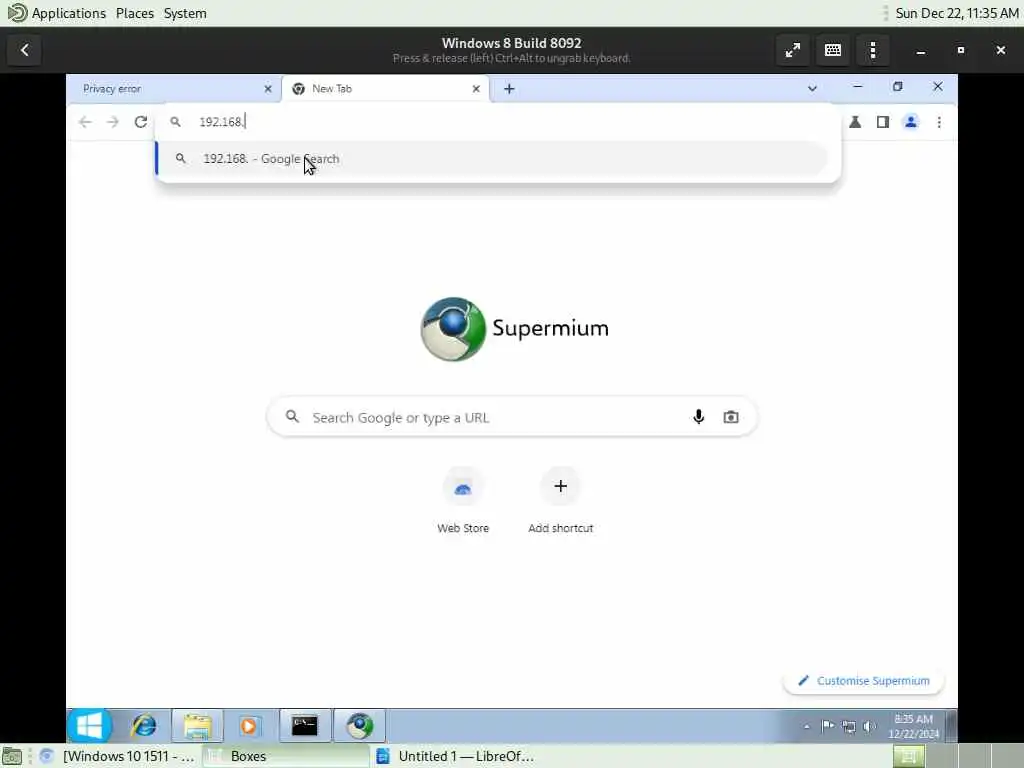Click the host workspace switcher

coord(957,756)
